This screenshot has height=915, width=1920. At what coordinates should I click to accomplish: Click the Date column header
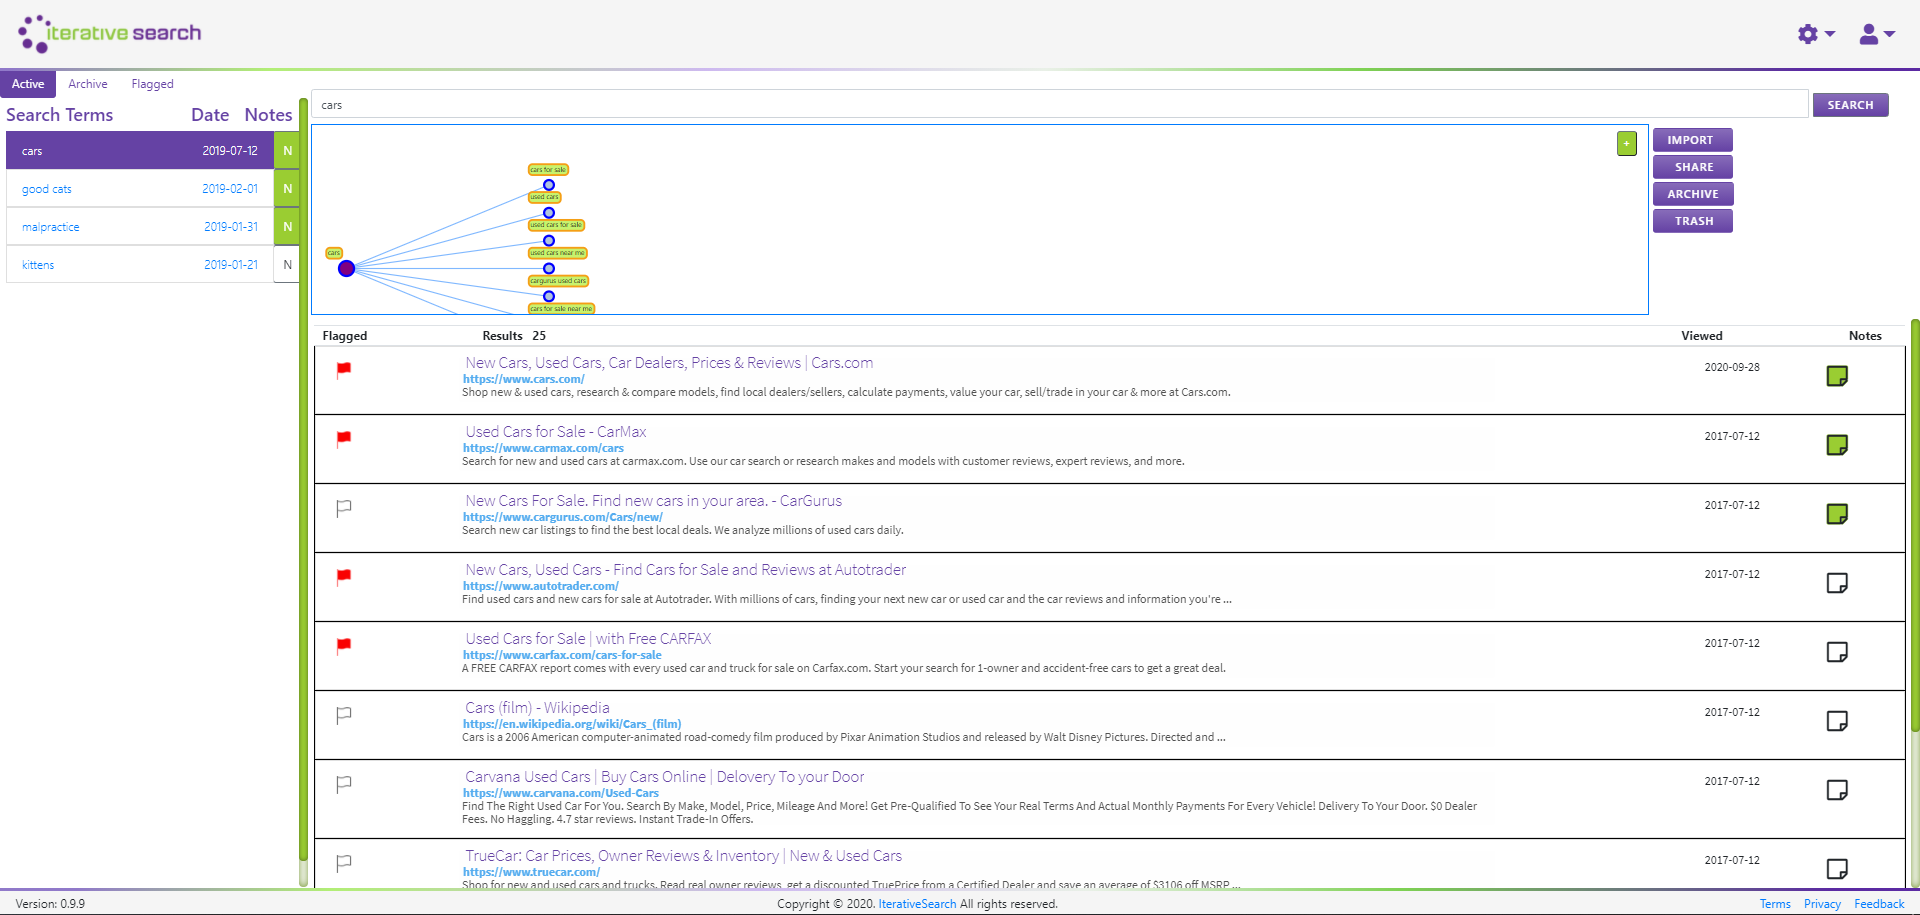tap(210, 115)
